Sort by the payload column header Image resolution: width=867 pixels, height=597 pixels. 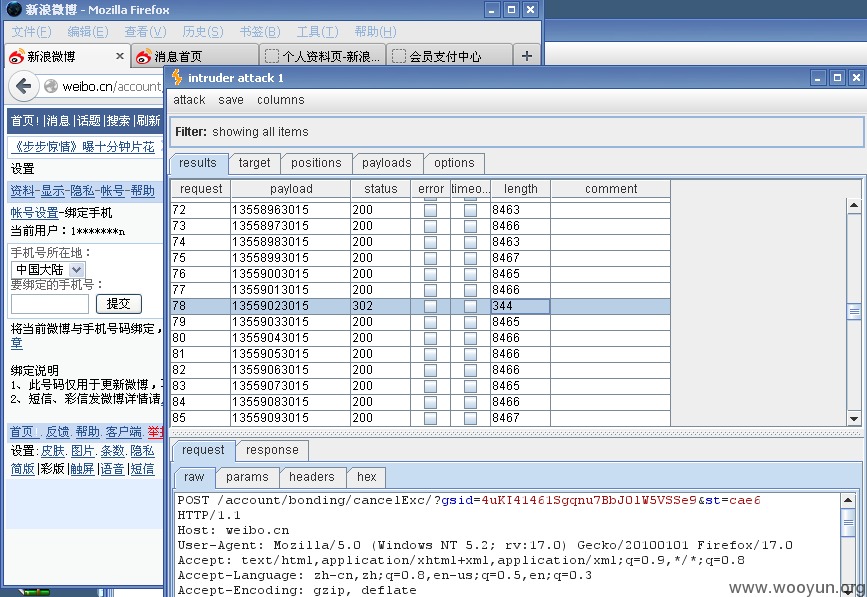(291, 189)
